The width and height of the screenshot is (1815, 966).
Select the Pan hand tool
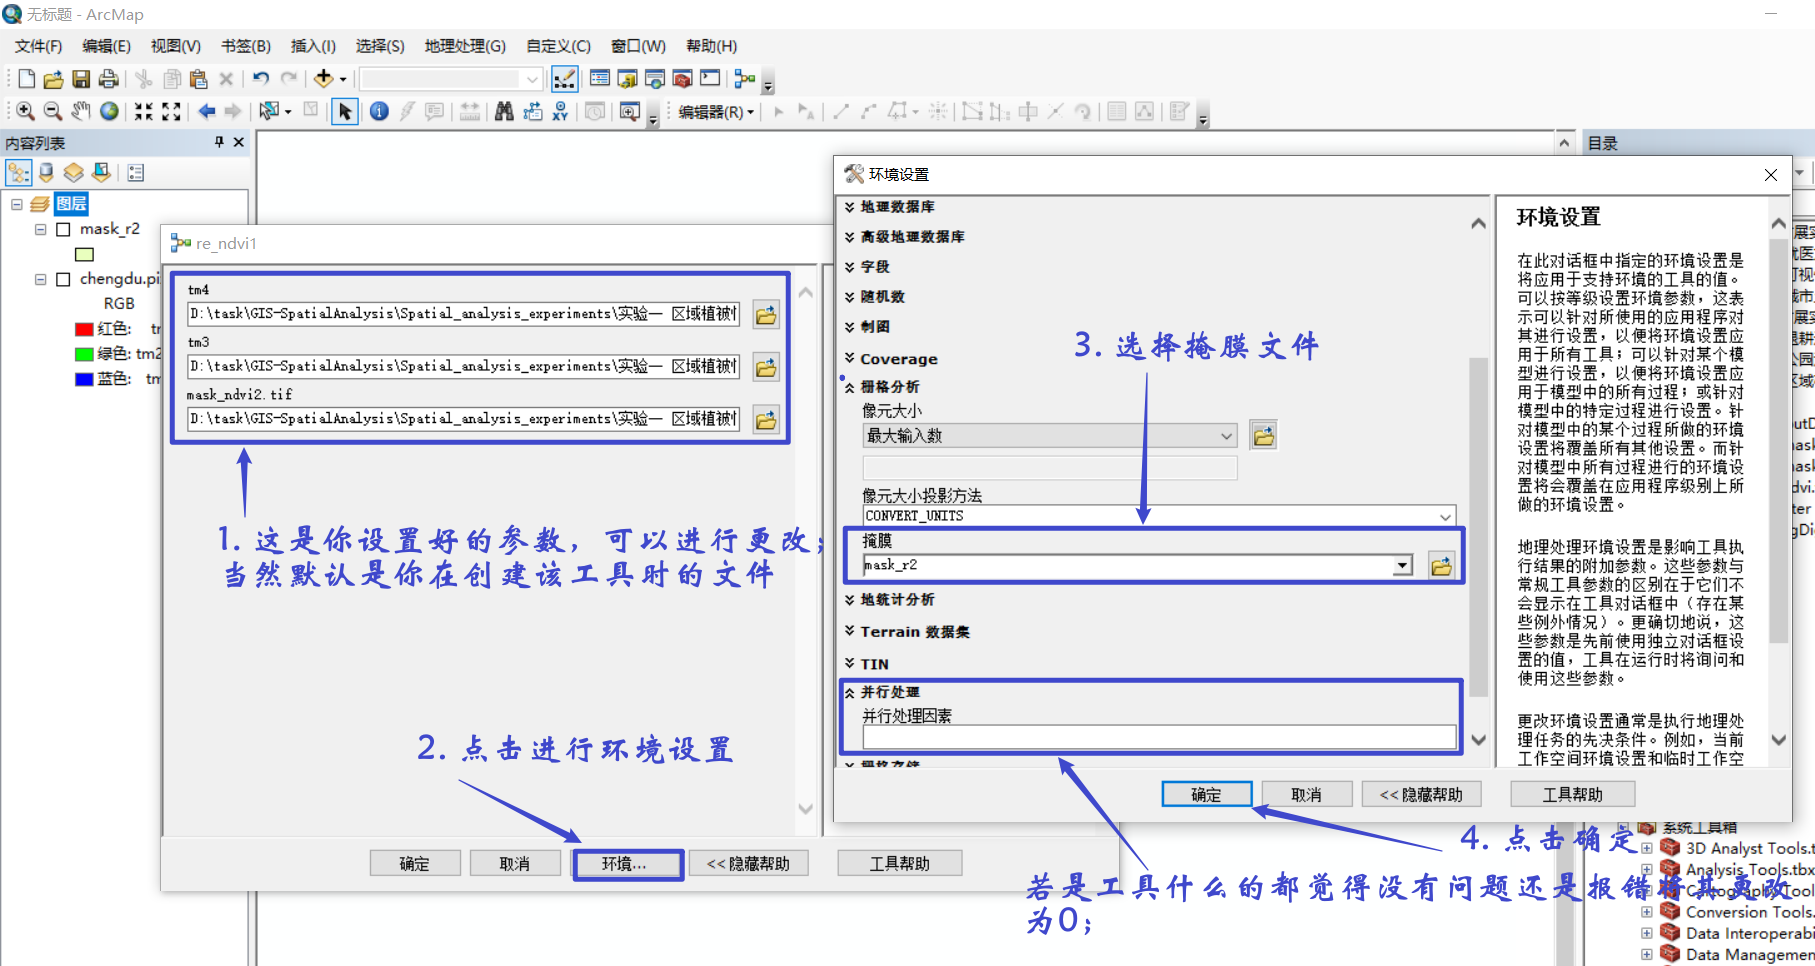coord(81,111)
